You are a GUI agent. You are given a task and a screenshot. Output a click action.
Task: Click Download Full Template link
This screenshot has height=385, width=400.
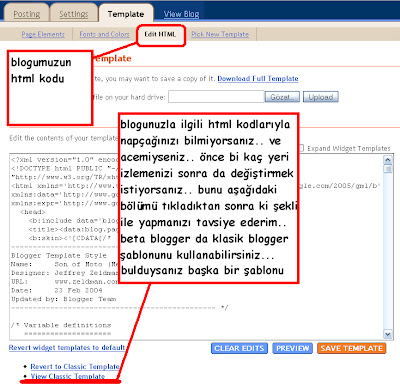point(258,79)
